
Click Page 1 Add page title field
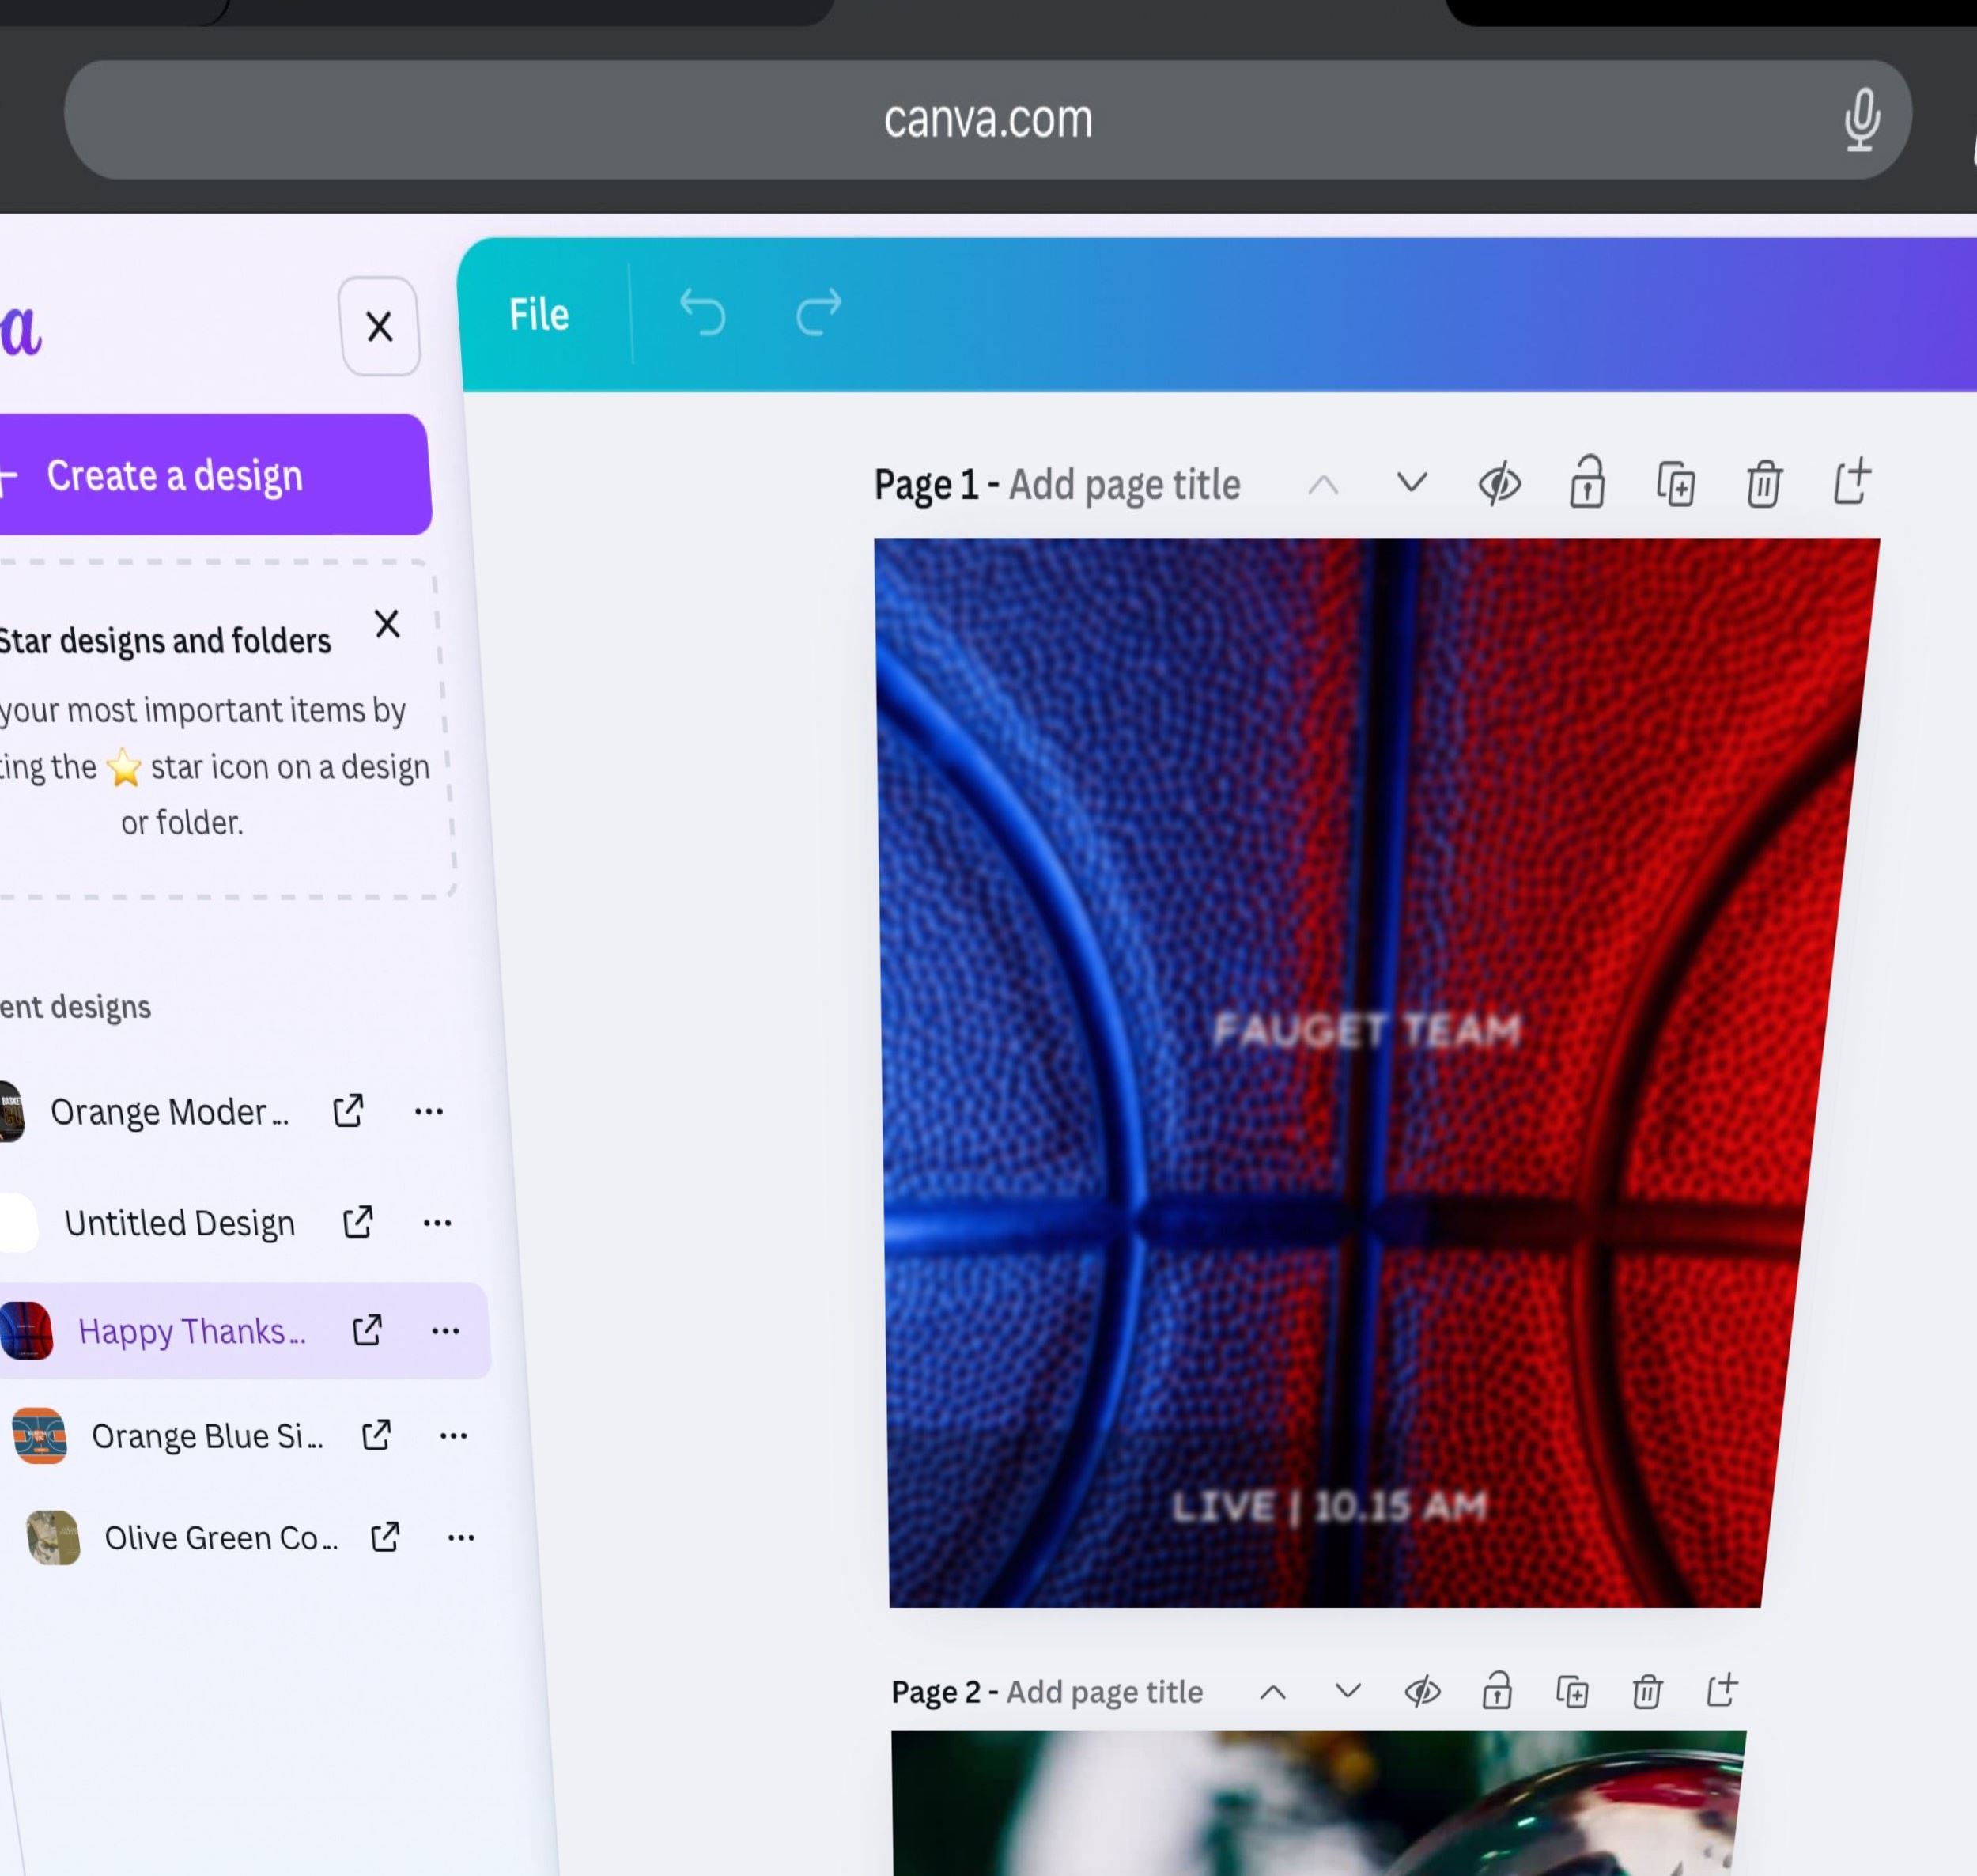coord(1124,485)
